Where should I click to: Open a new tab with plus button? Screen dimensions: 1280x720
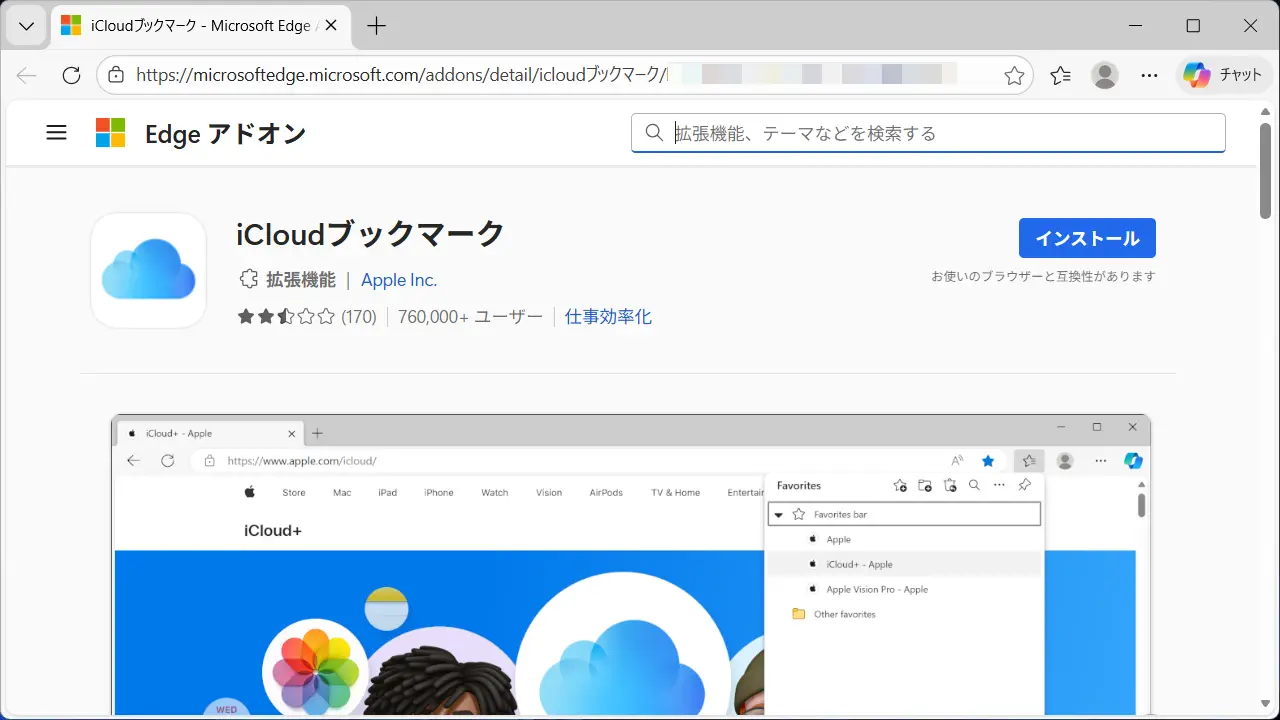[376, 27]
